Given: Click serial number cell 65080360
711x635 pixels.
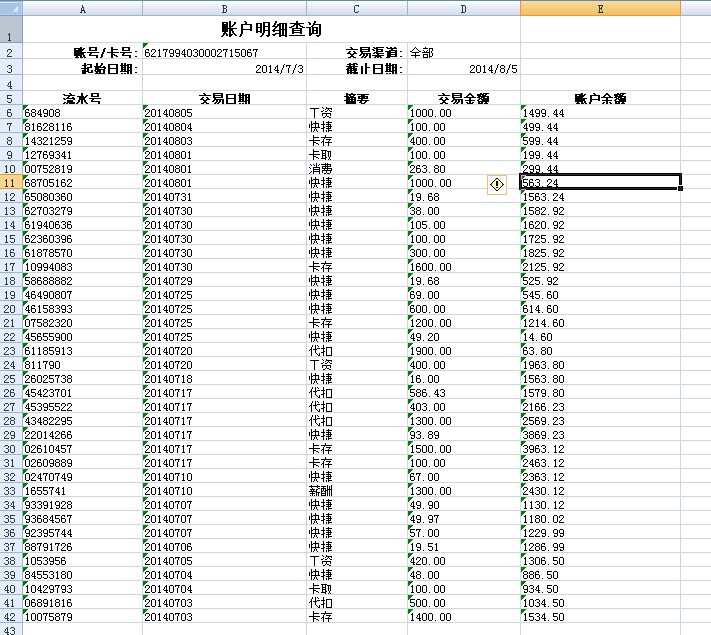Looking at the screenshot, I should tap(83, 197).
